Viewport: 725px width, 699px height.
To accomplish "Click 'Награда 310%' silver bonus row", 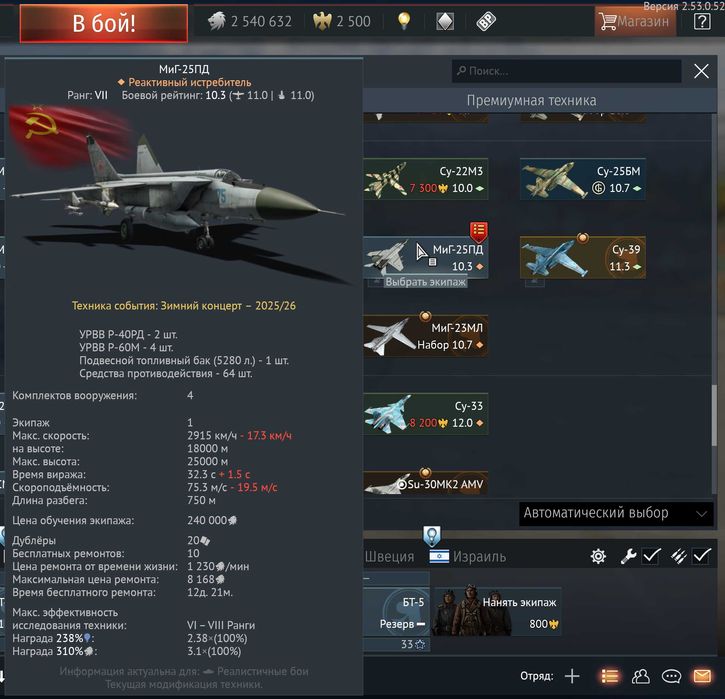I will pyautogui.click(x=126, y=651).
